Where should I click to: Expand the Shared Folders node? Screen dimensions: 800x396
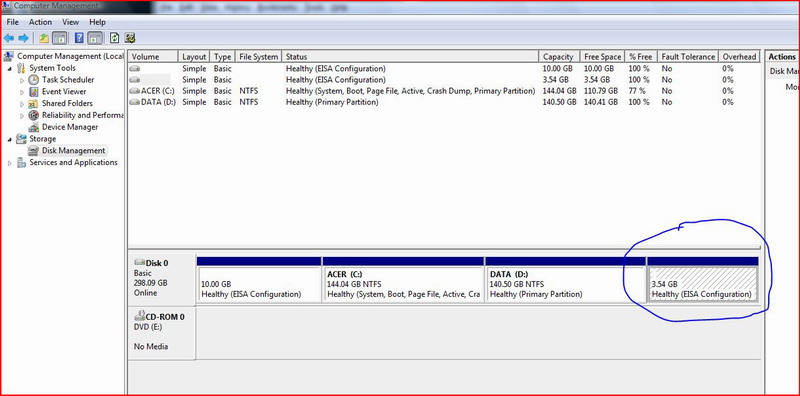22,104
